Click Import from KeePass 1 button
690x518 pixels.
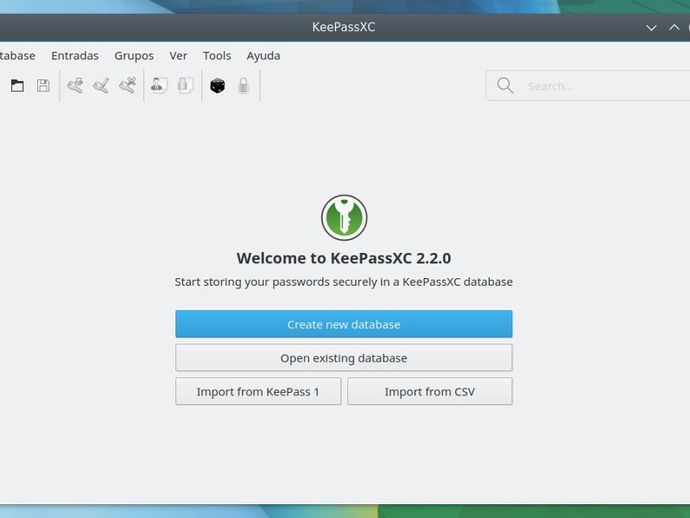coord(258,391)
